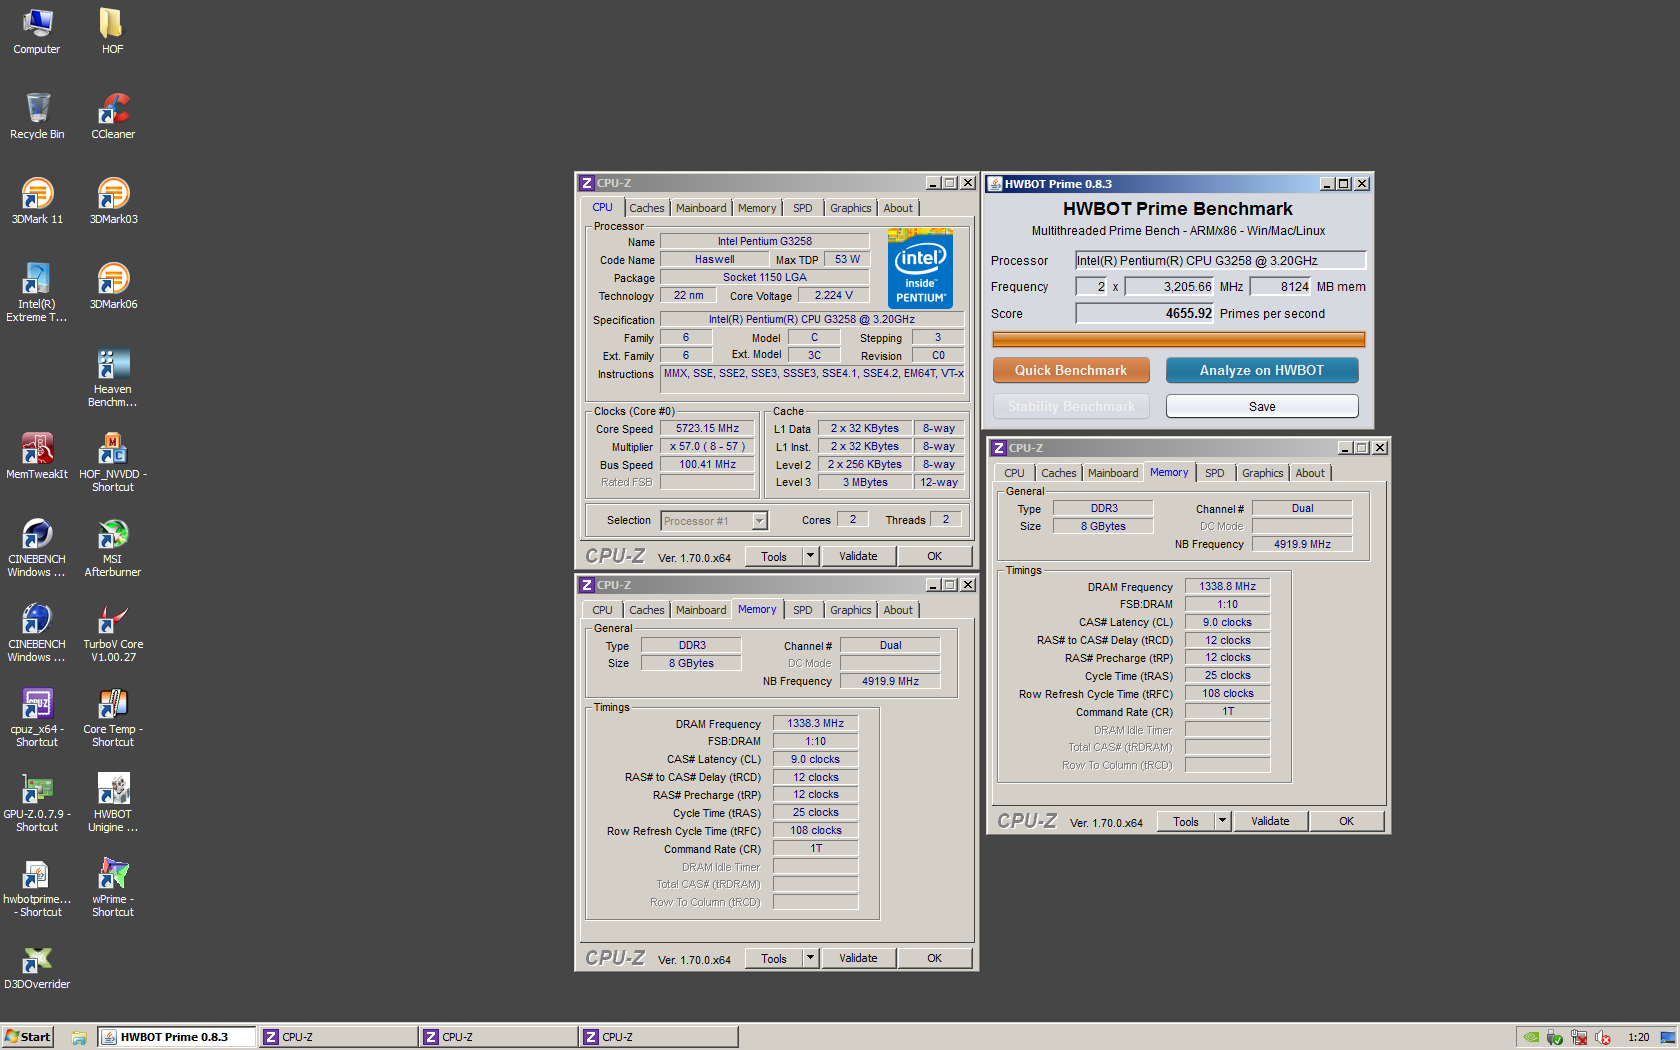1680x1050 pixels.
Task: Click Core Speed value 5723.15 MHz
Action: (x=707, y=428)
